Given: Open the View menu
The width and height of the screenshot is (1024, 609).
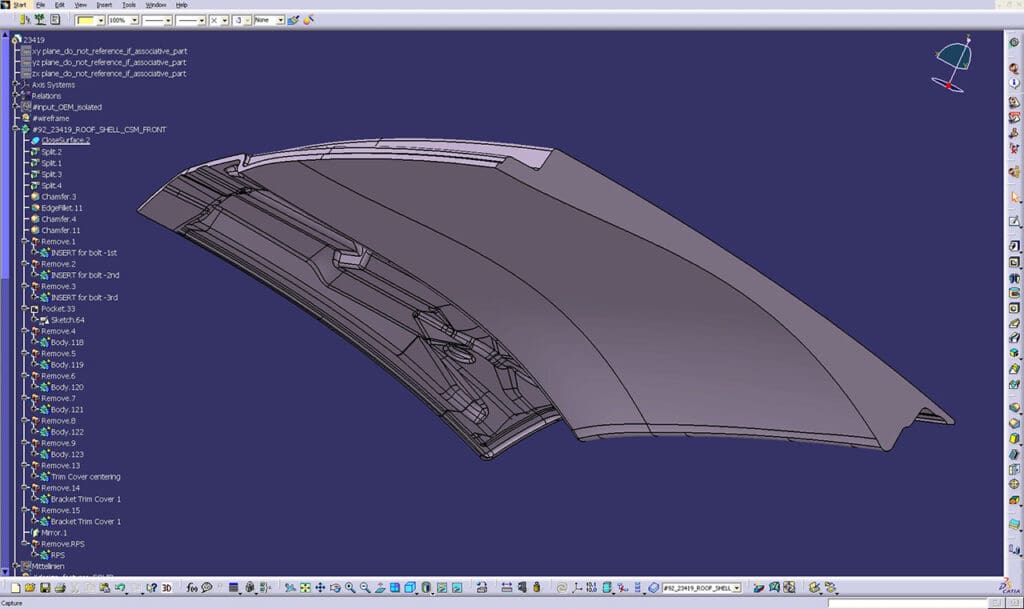Looking at the screenshot, I should (x=80, y=5).
